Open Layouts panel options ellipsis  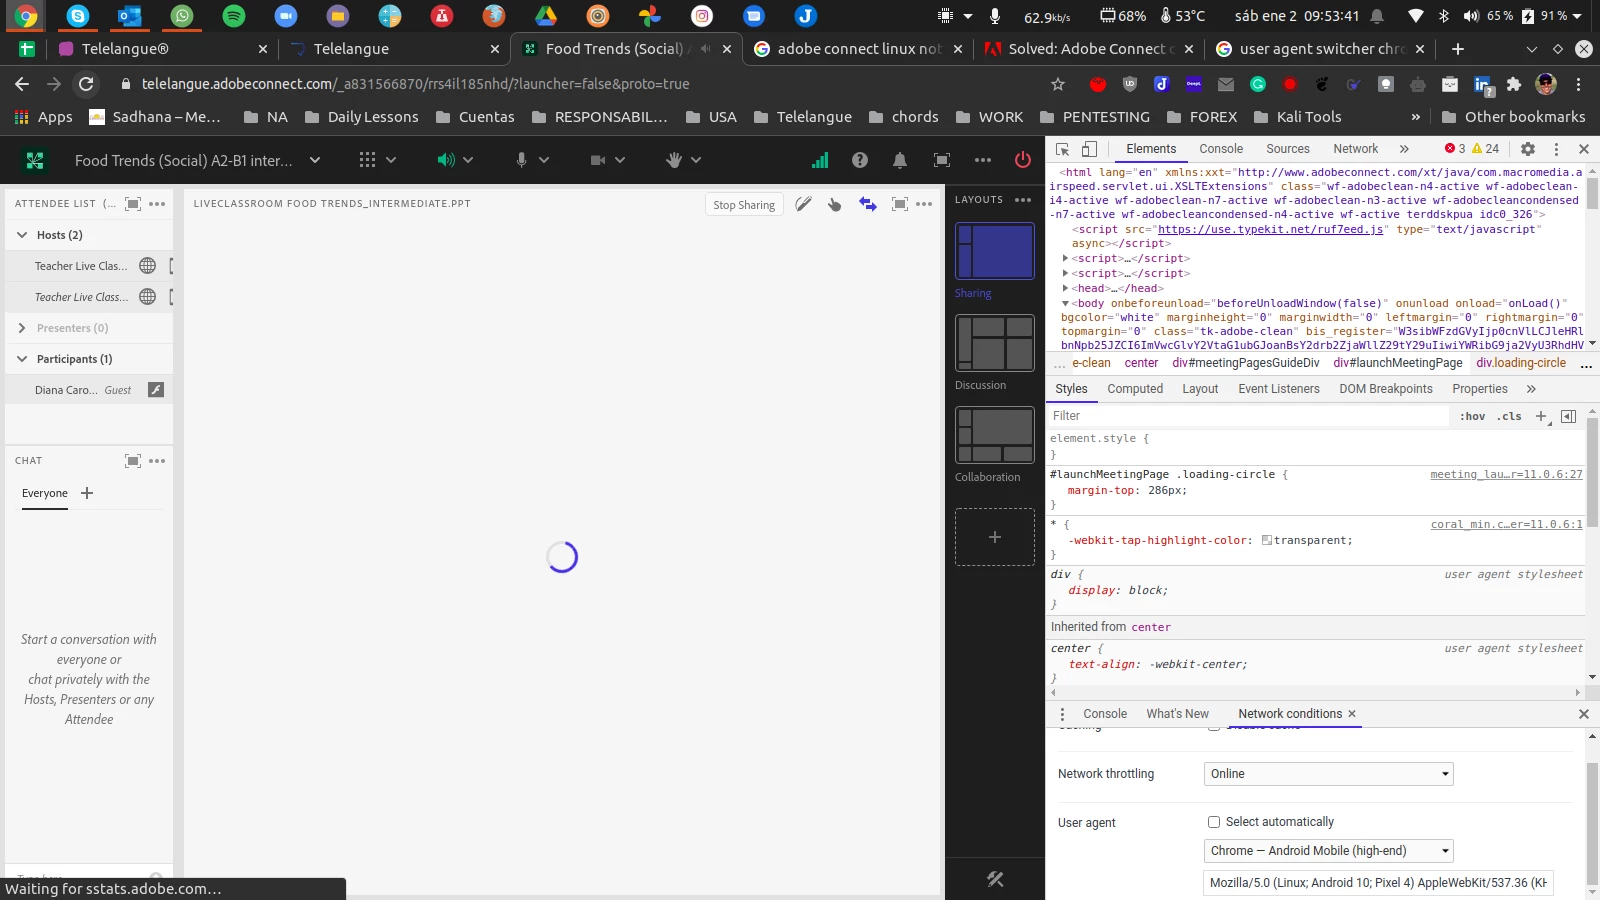click(1023, 200)
